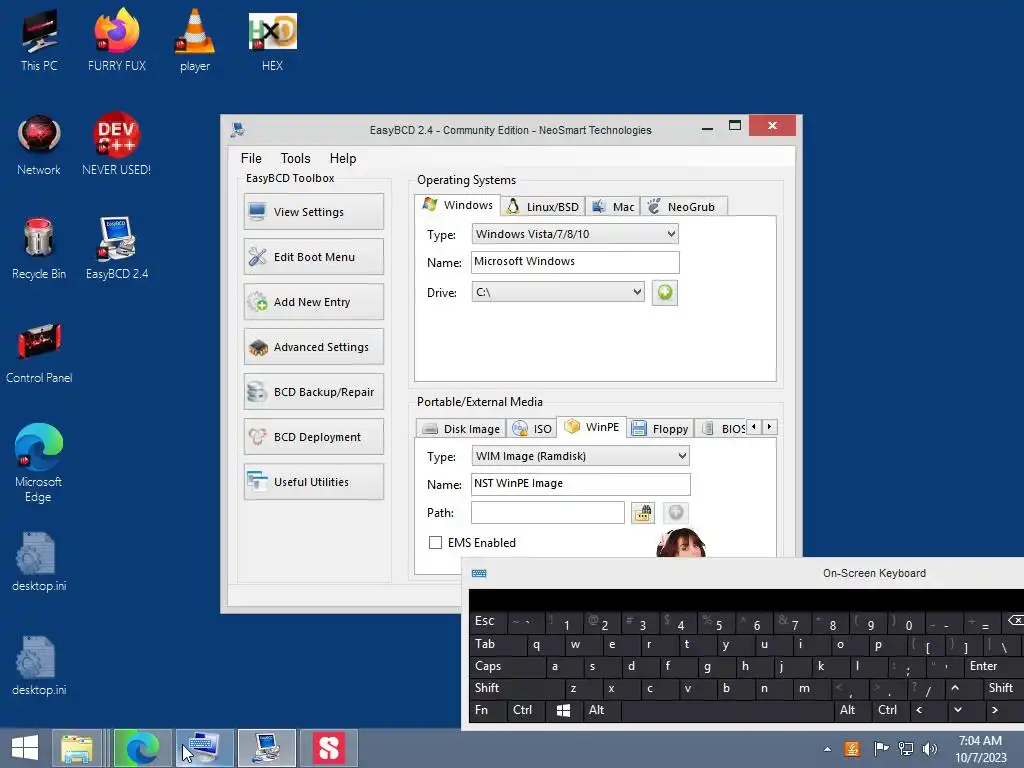
Task: Click the greyed add icon beside Path browse
Action: pyautogui.click(x=675, y=513)
